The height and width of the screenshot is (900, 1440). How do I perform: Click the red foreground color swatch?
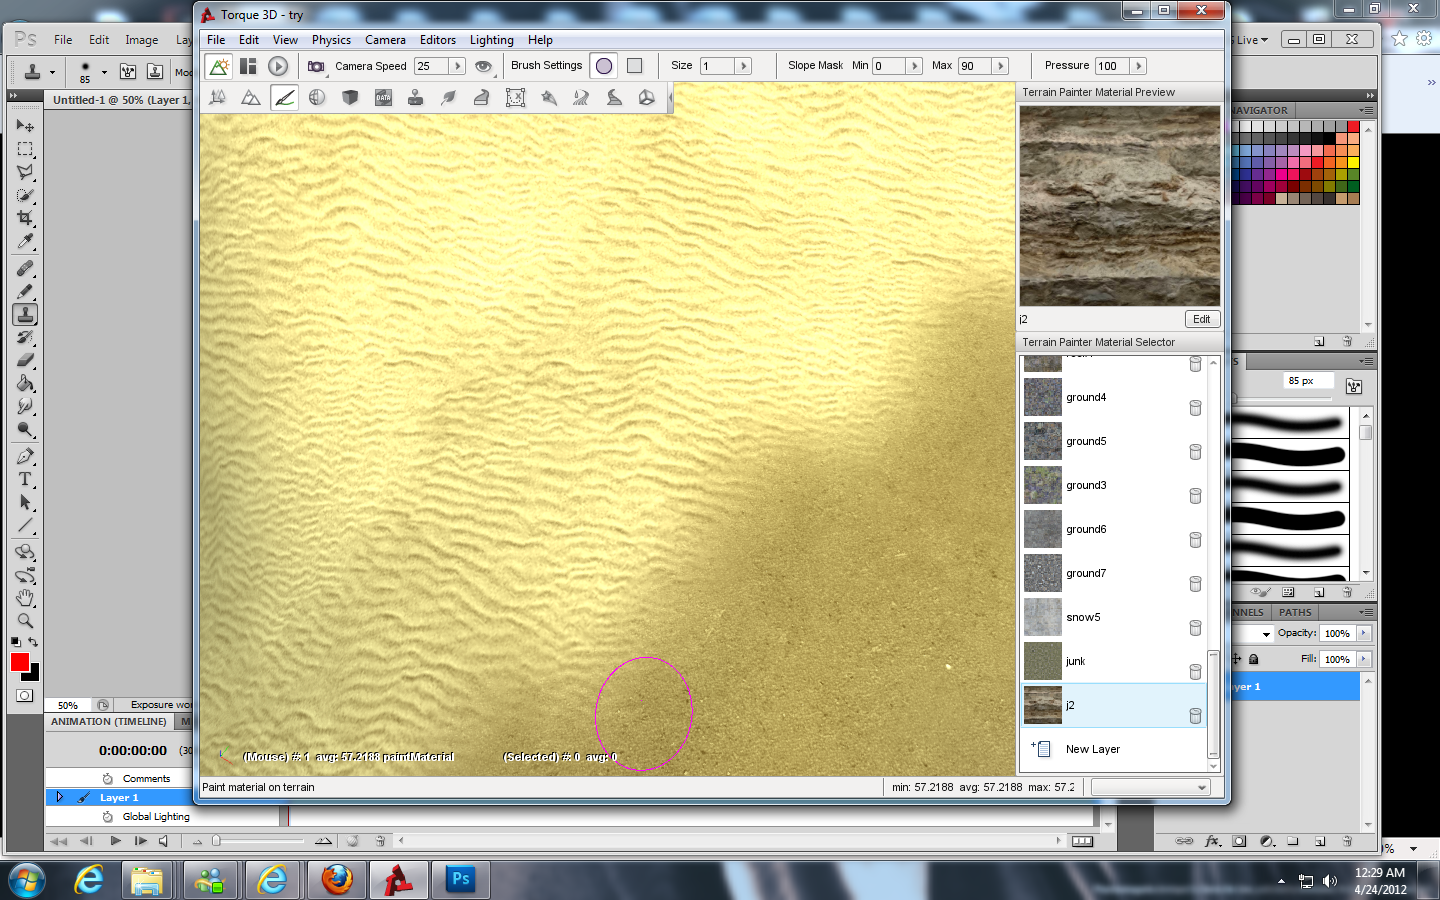[19, 662]
